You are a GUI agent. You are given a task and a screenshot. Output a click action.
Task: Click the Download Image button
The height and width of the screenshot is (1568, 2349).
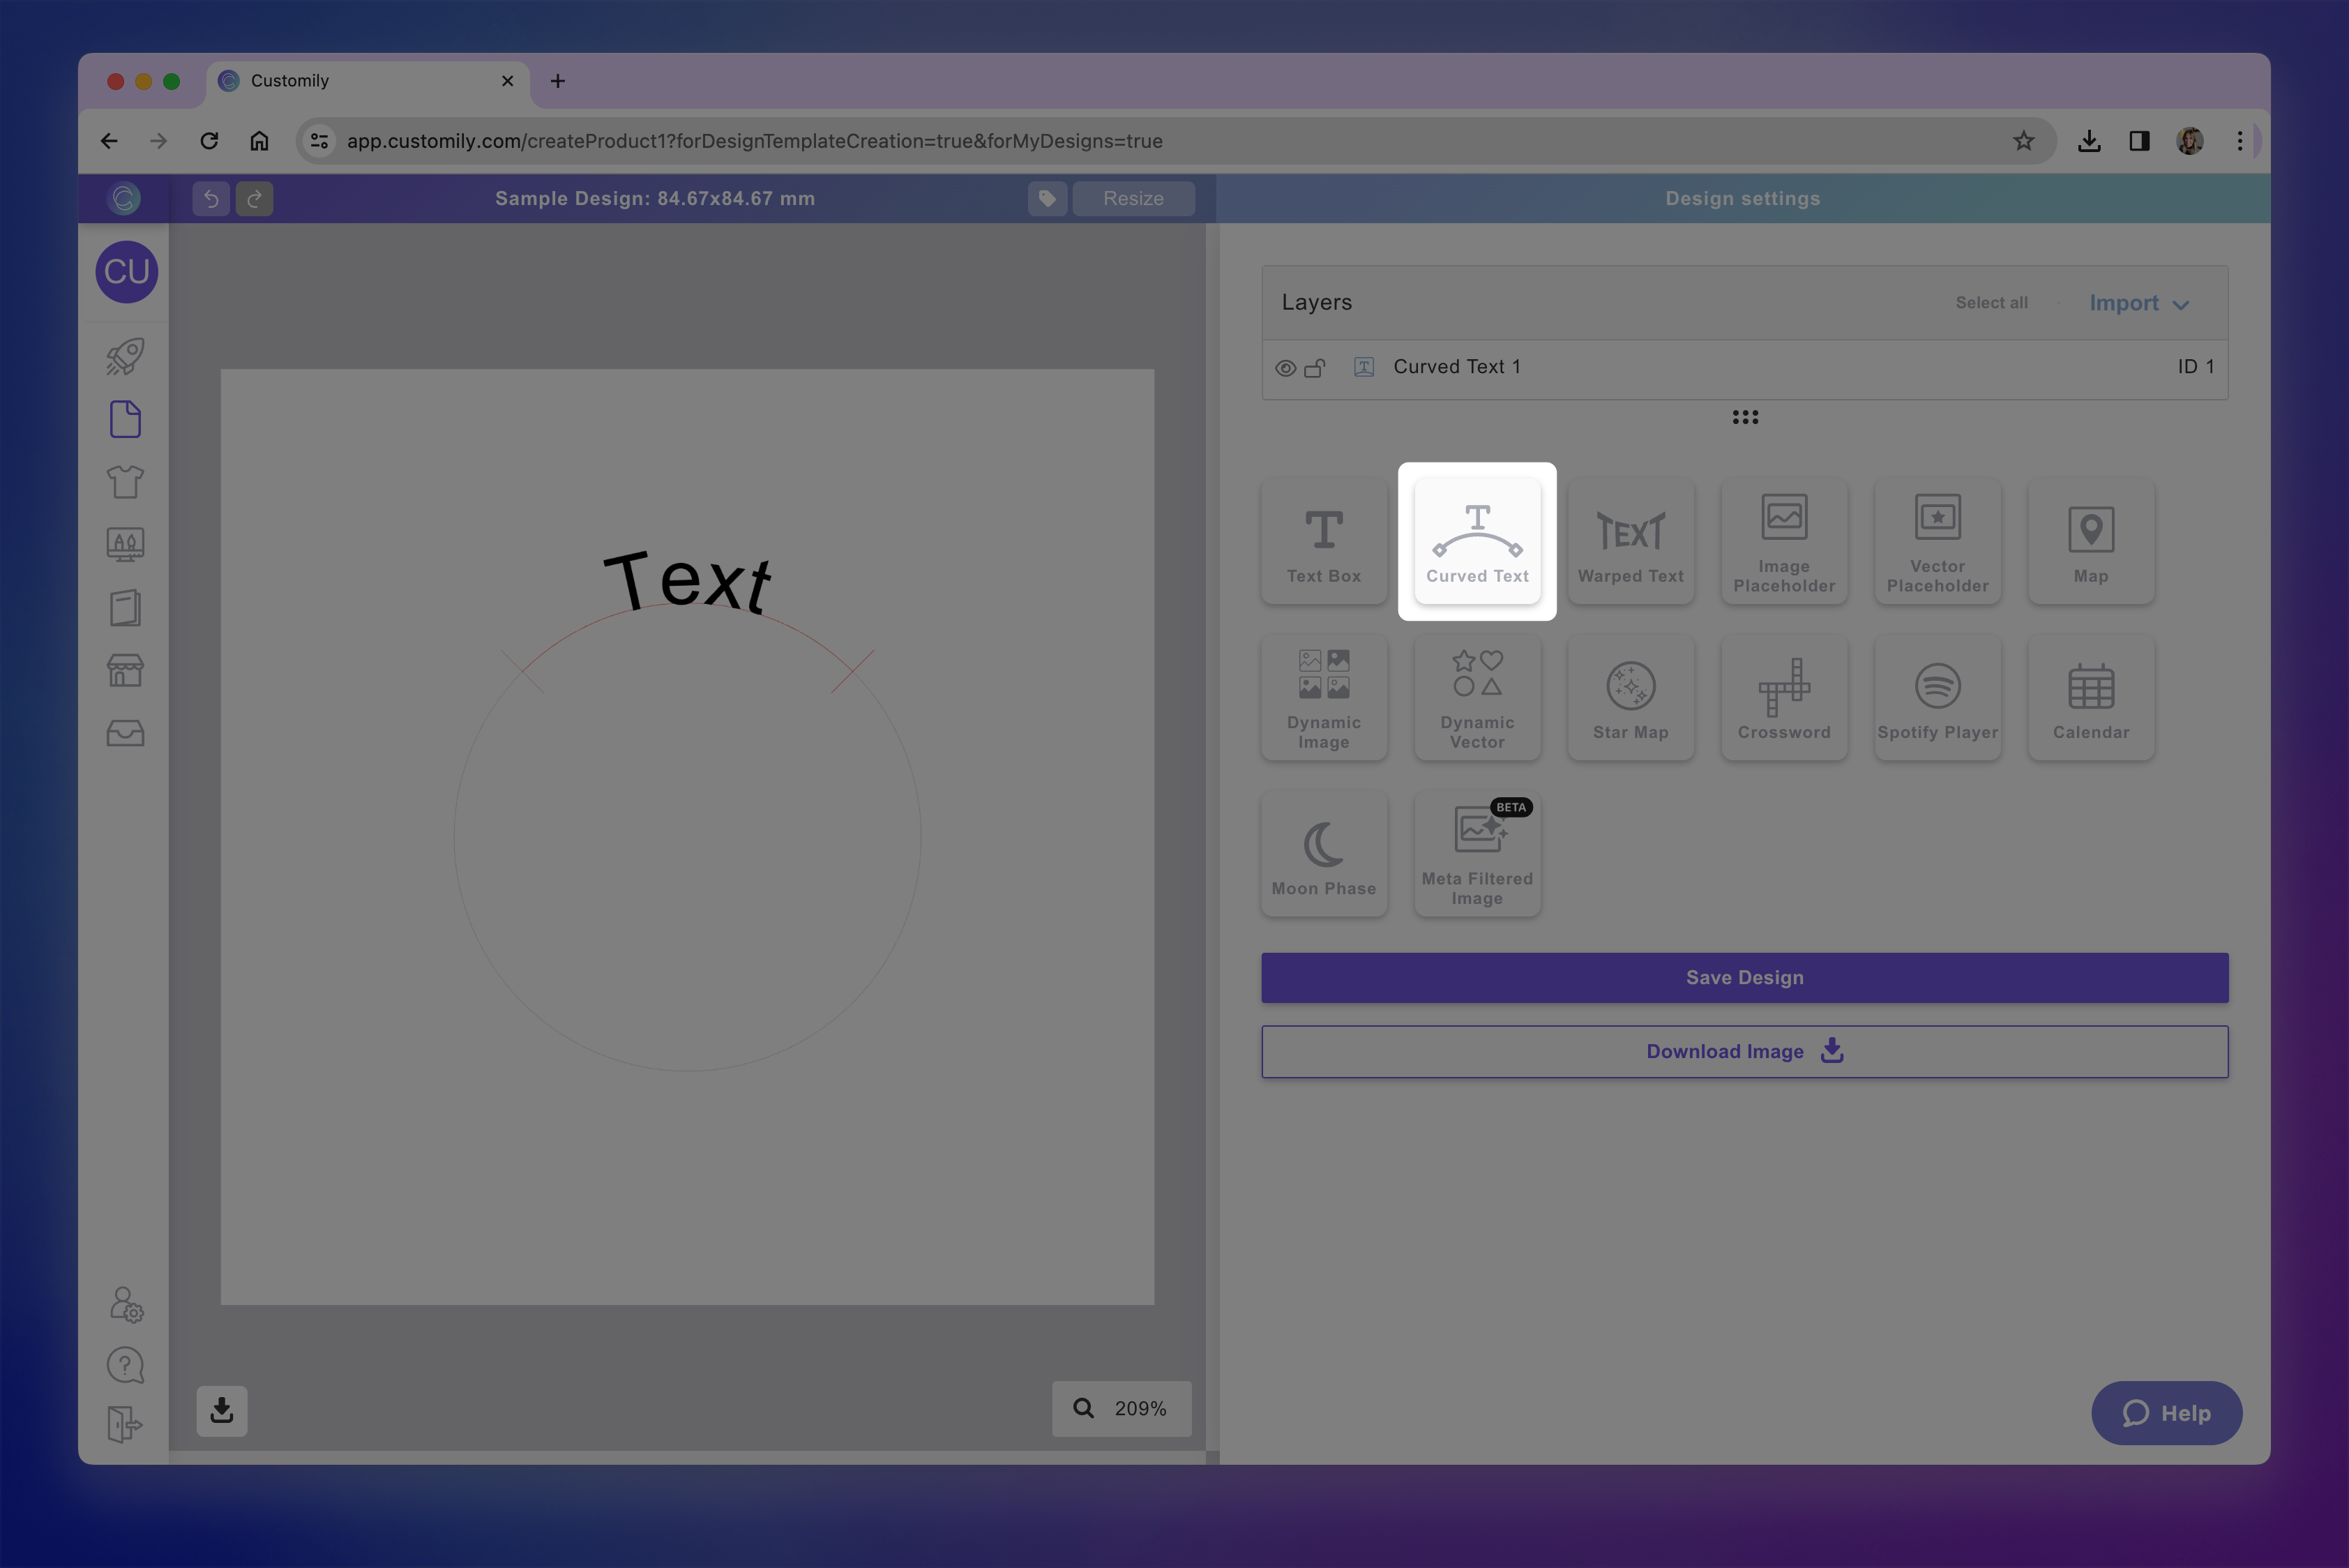pos(1744,1051)
